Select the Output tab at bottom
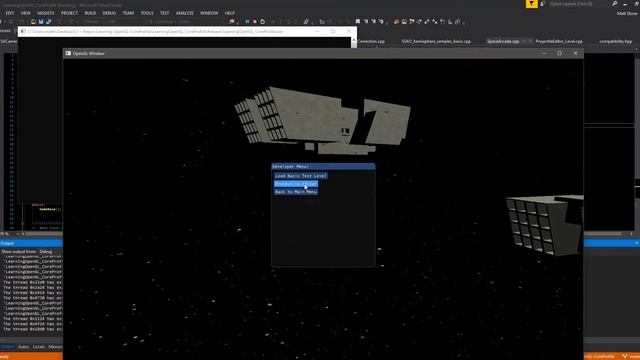This screenshot has width=640, height=360. coord(7,347)
